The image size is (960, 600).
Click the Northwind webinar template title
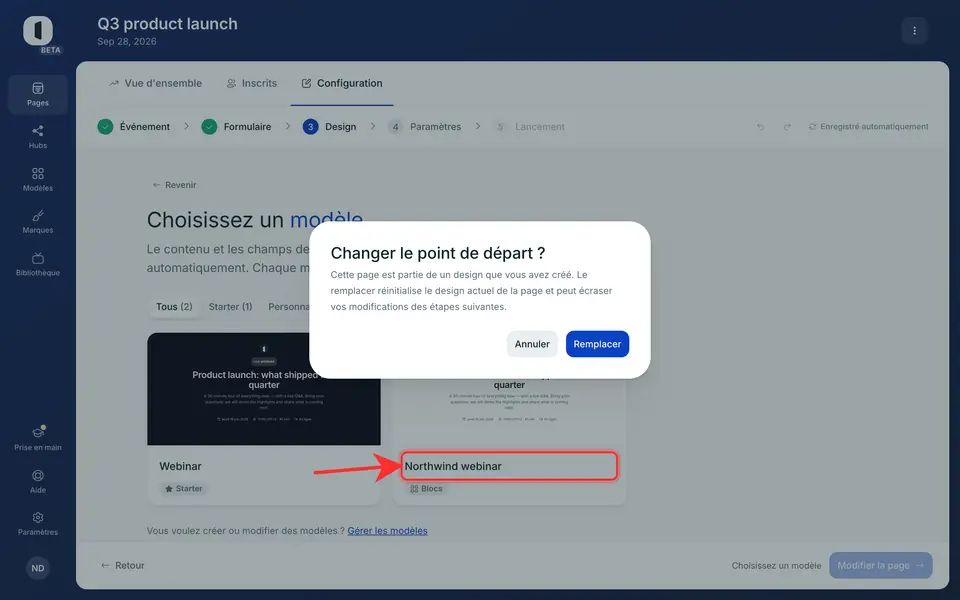tap(453, 466)
